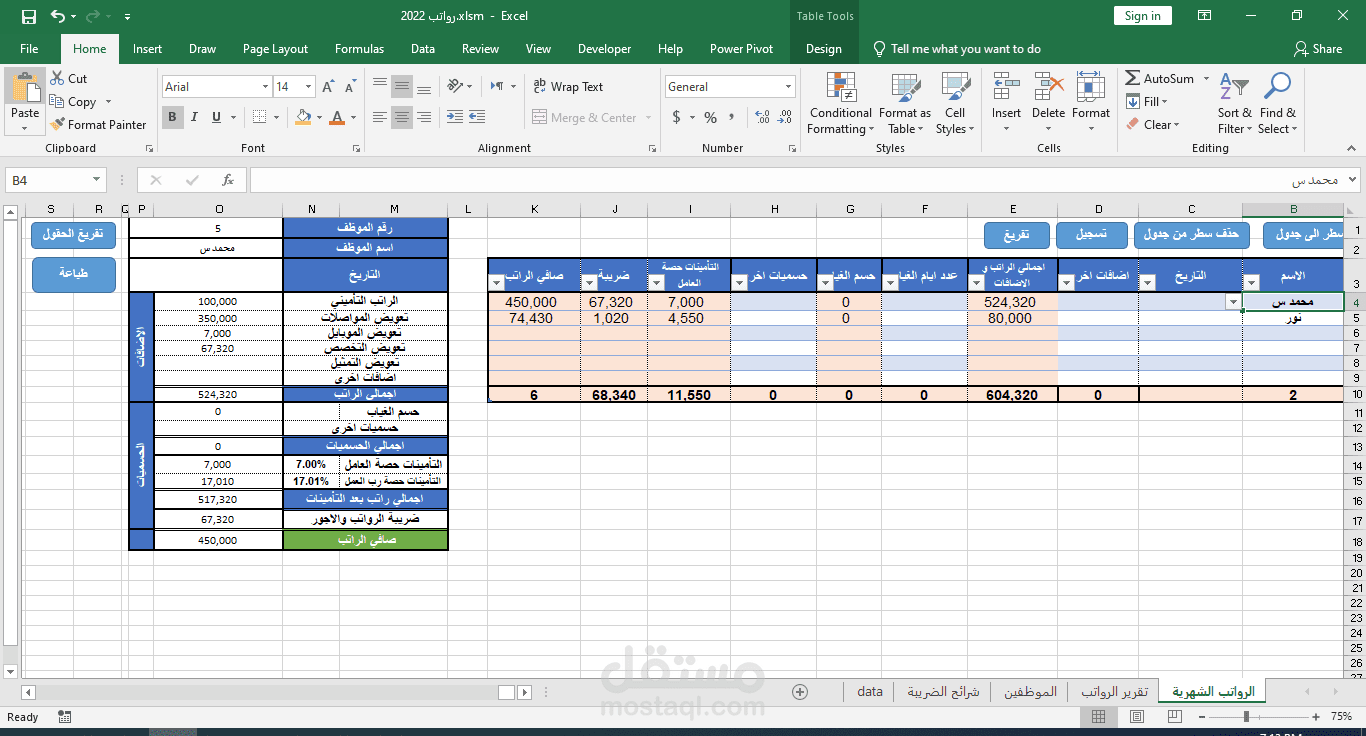Open Conditional Formatting menu
This screenshot has width=1366, height=736.
(x=840, y=103)
